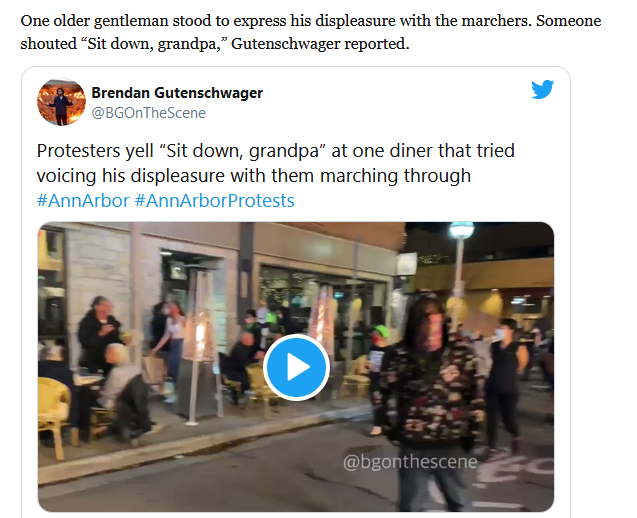Open the #AnnArborProtests hashtag

(x=214, y=201)
